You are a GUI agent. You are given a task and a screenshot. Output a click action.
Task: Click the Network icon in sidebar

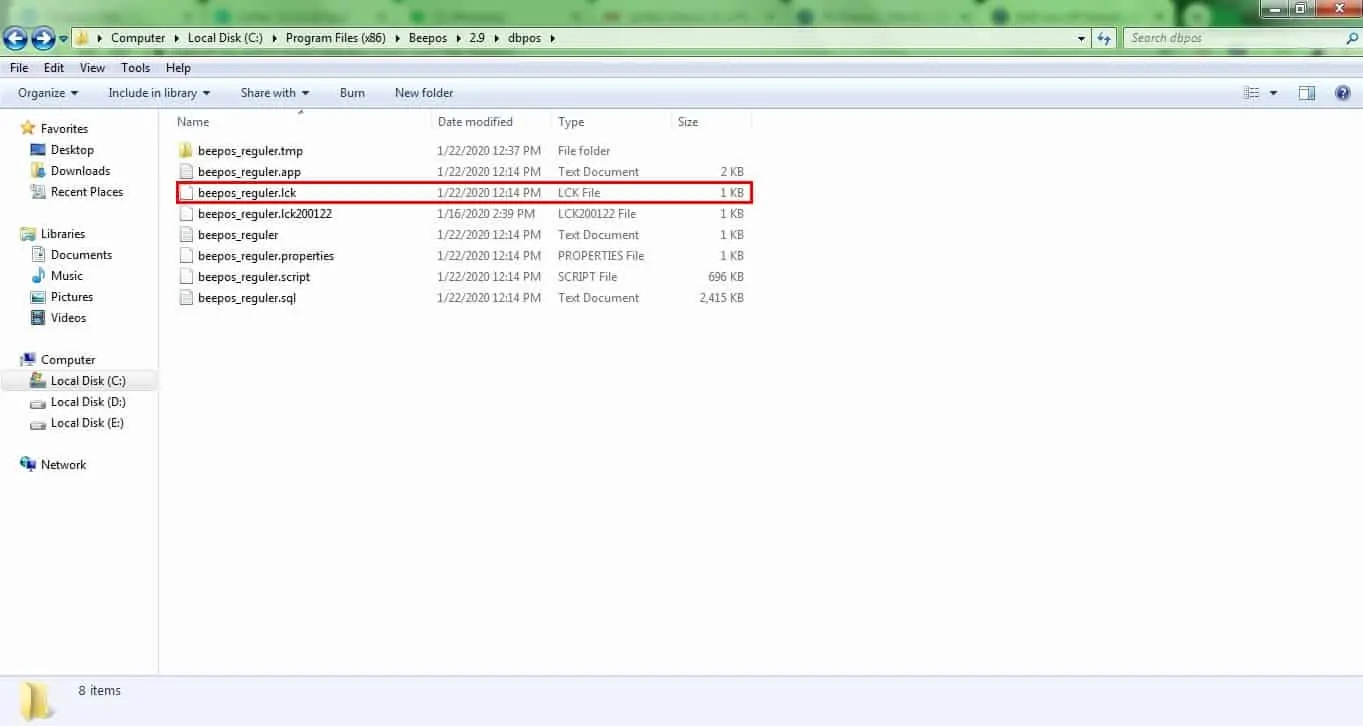[28, 465]
